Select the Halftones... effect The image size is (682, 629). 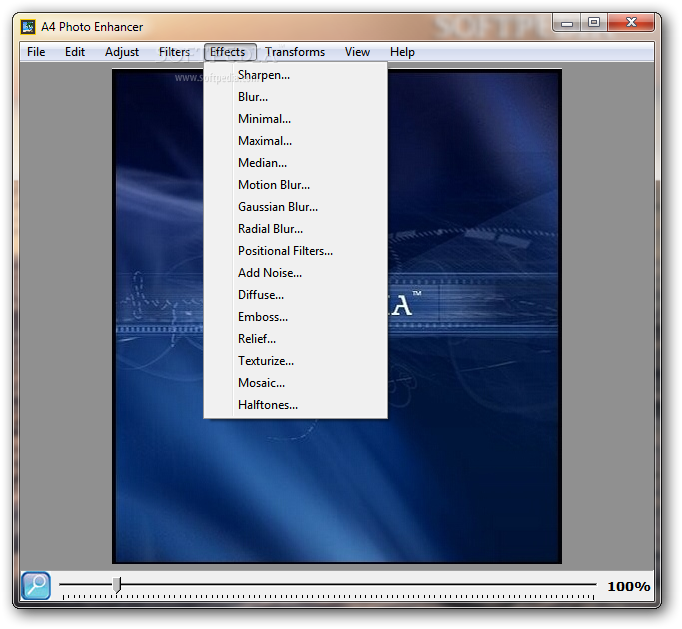[295, 405]
